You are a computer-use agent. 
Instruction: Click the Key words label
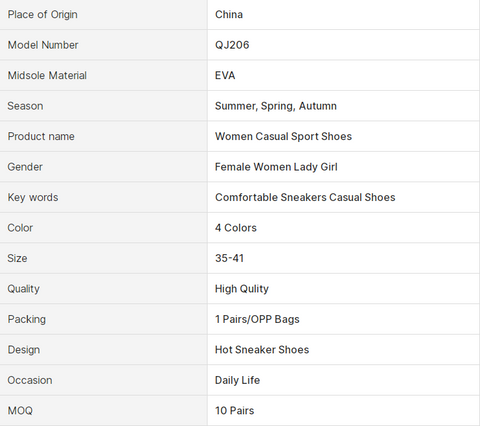click(33, 197)
